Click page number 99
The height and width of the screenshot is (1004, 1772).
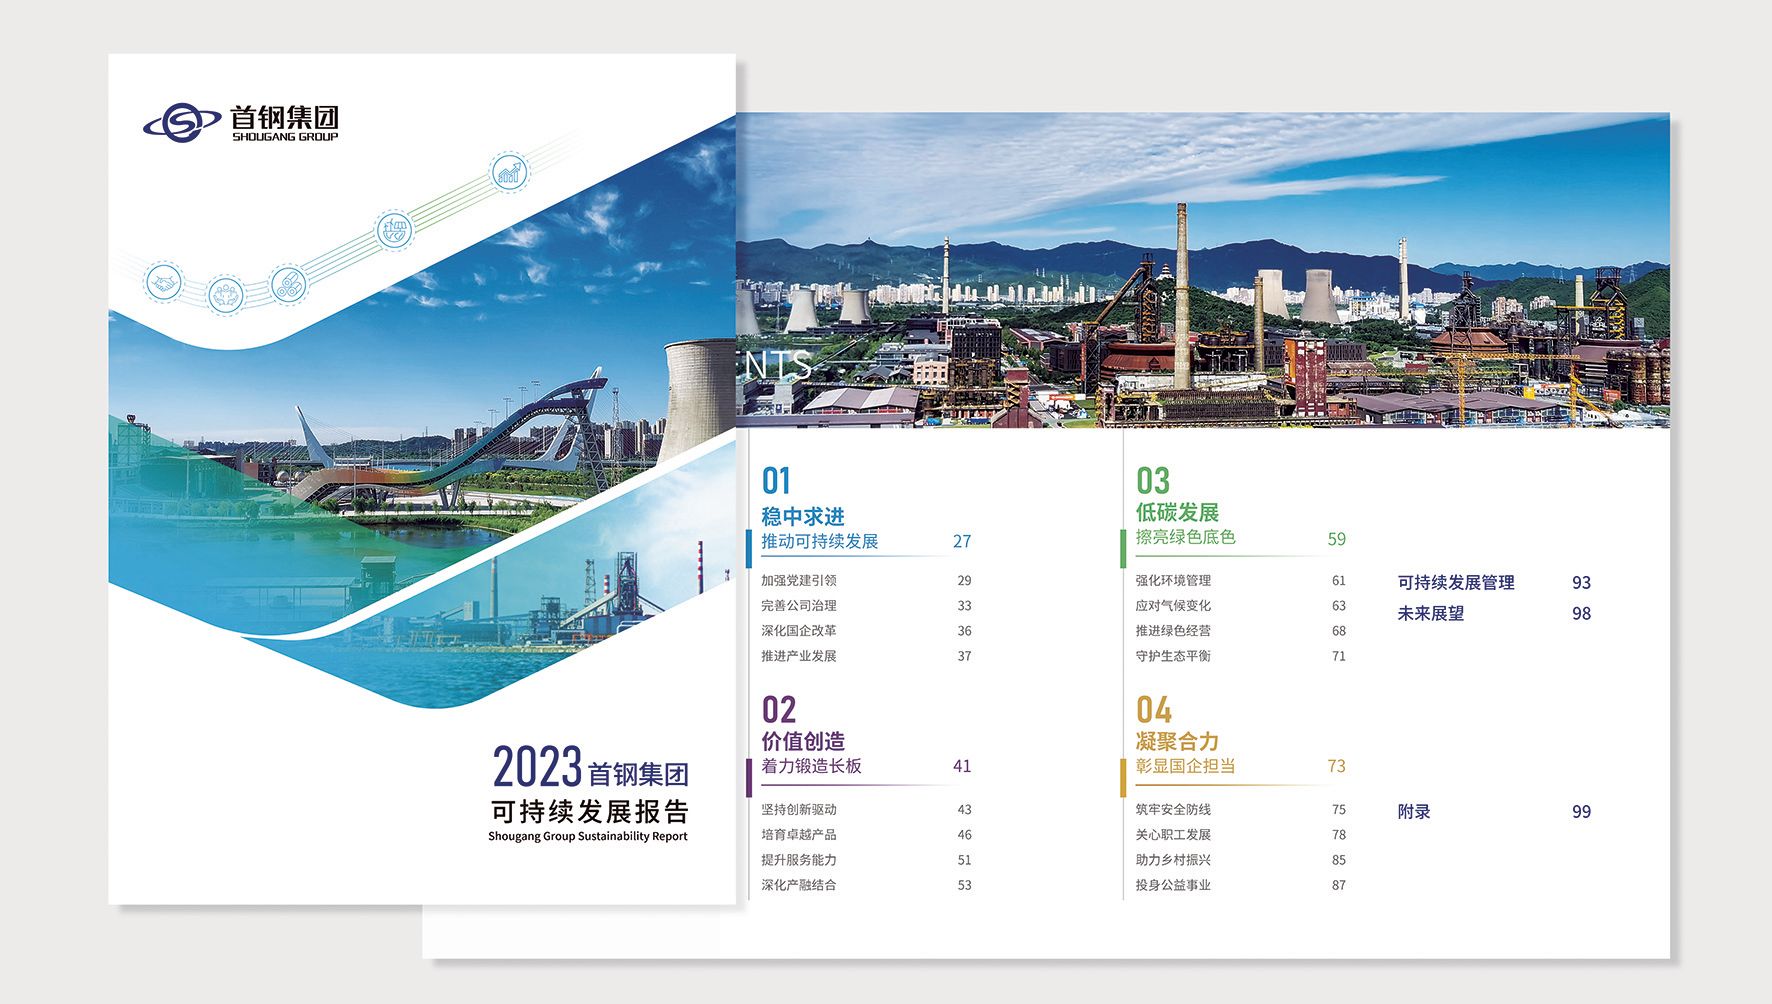(x=1581, y=812)
